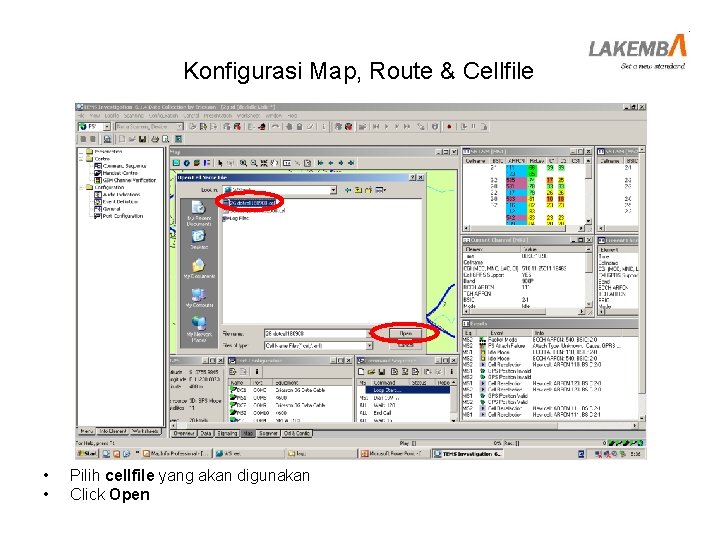Click the Create New Folder icon

[x=368, y=190]
